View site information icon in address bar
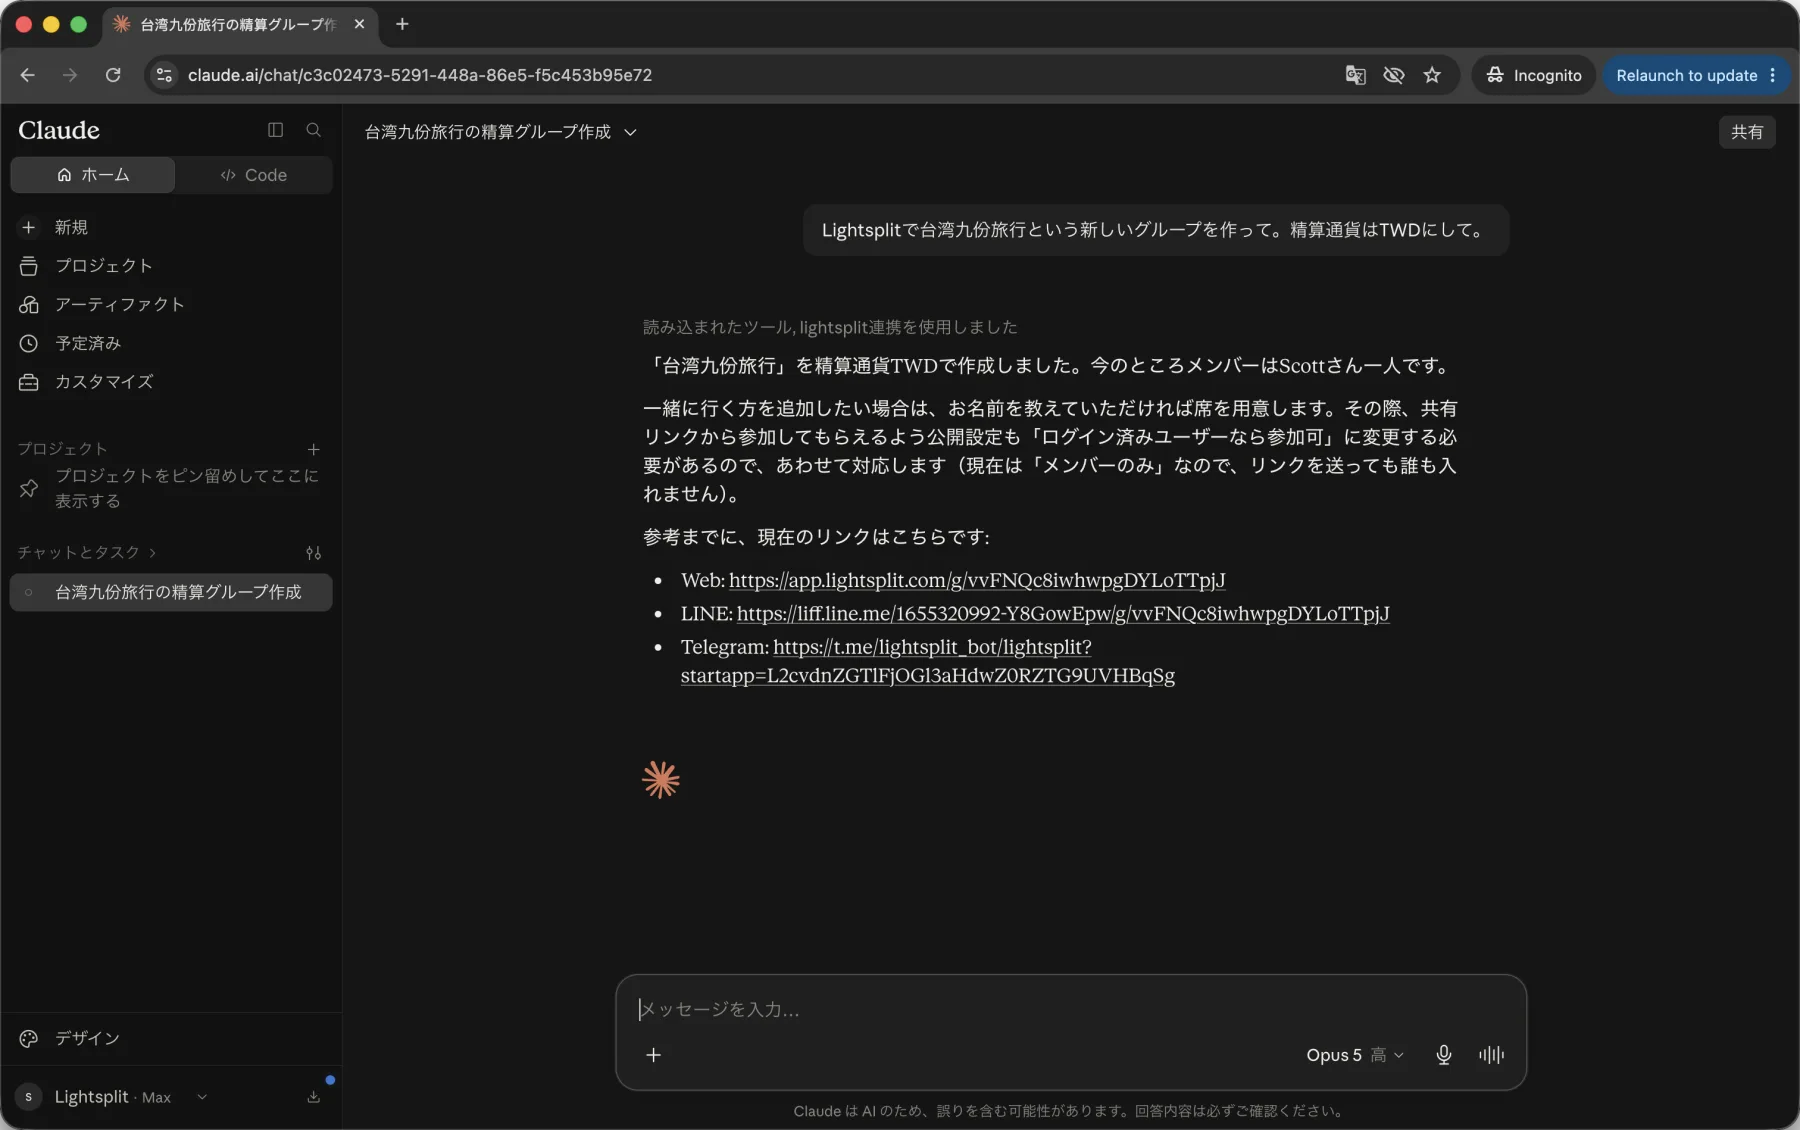The height and width of the screenshot is (1130, 1800). 165,75
